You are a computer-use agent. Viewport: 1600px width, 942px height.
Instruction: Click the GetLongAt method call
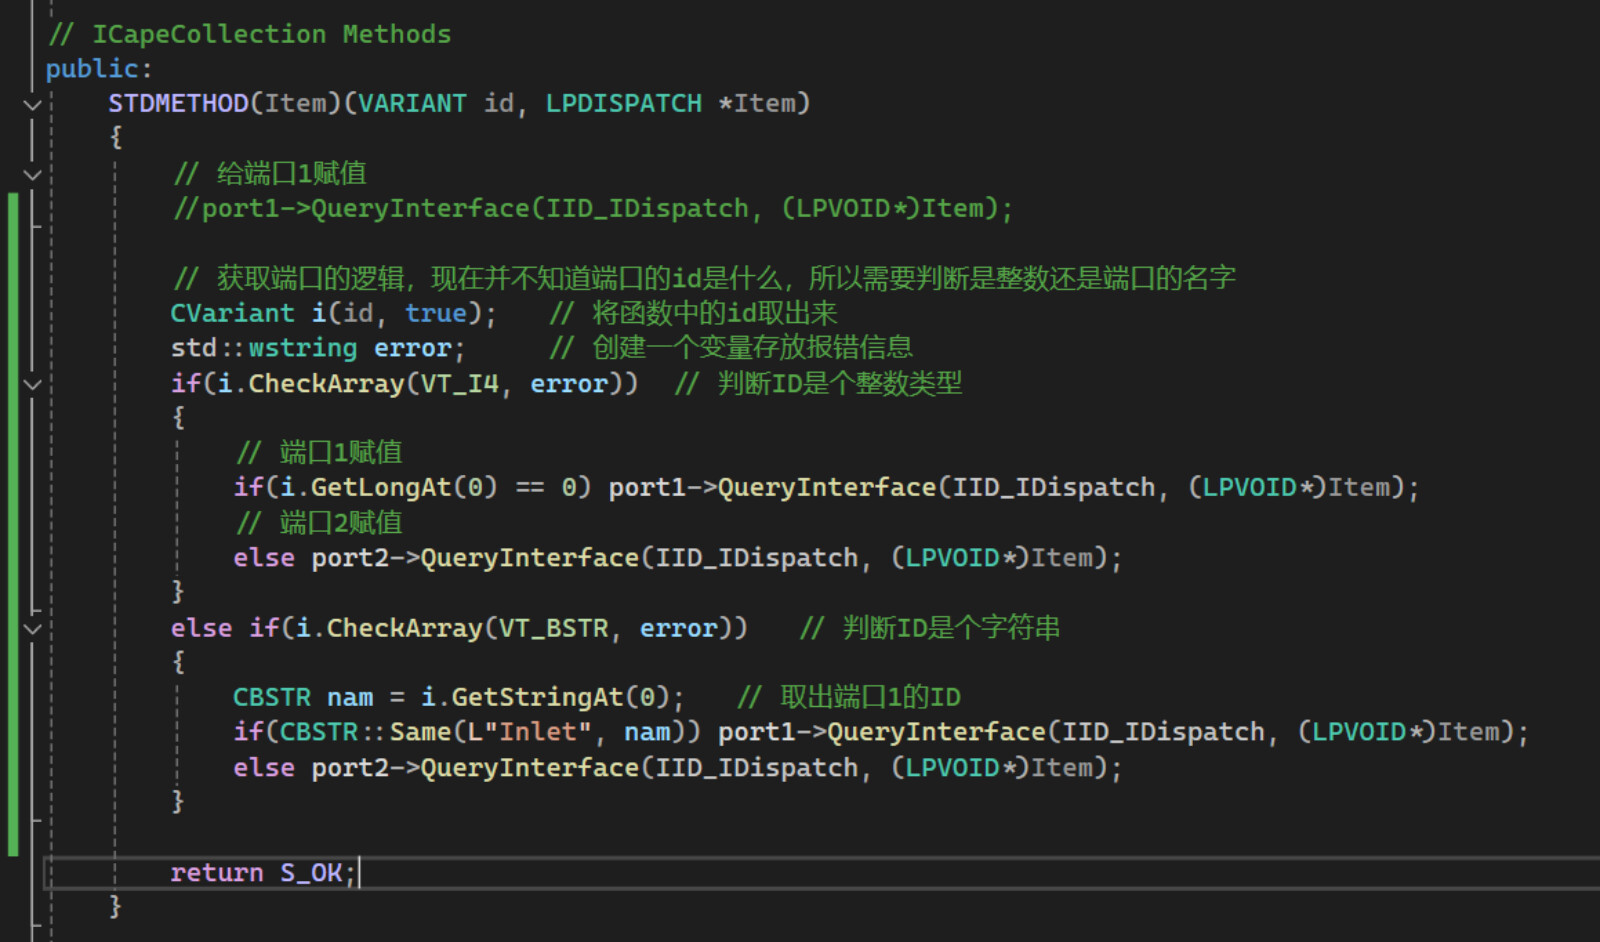click(x=381, y=487)
